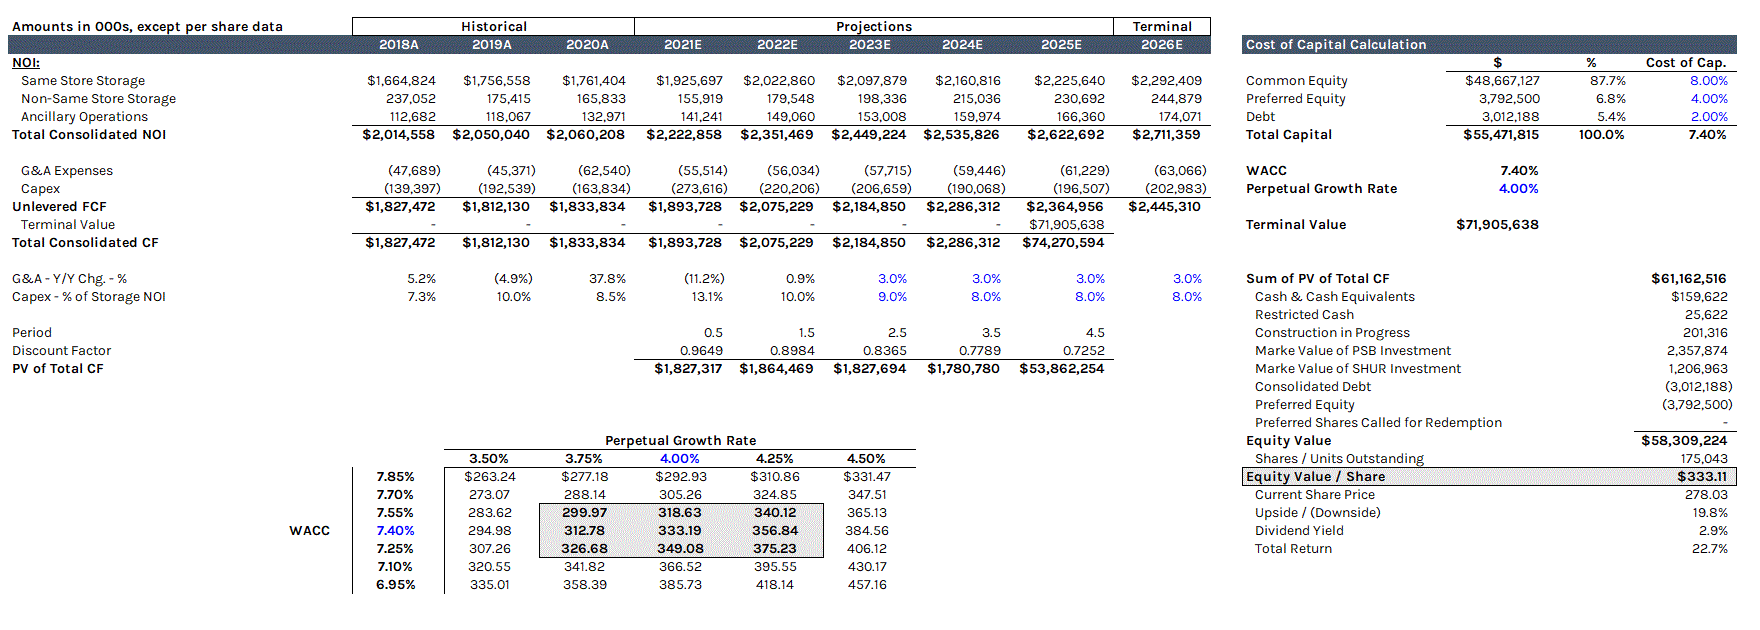Select the Projections group header
1760x630 pixels.
coord(874,27)
